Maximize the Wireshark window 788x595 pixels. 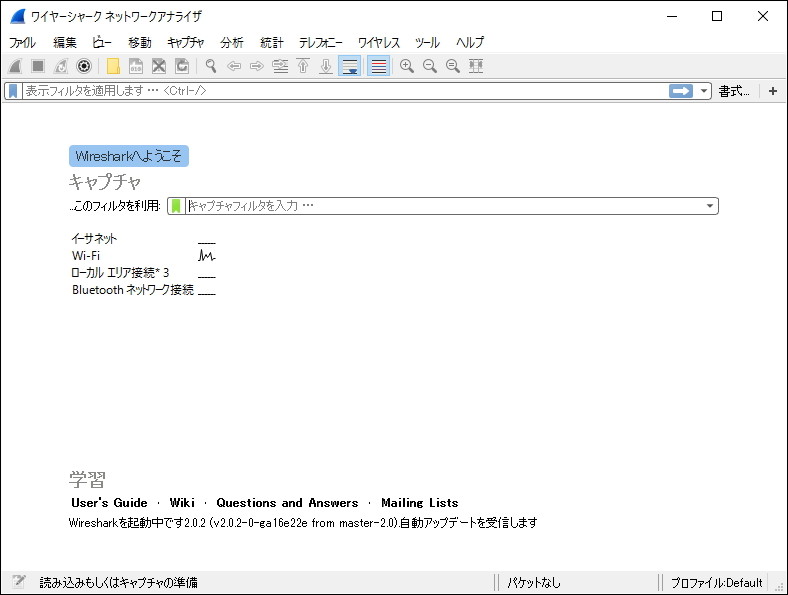tap(717, 16)
